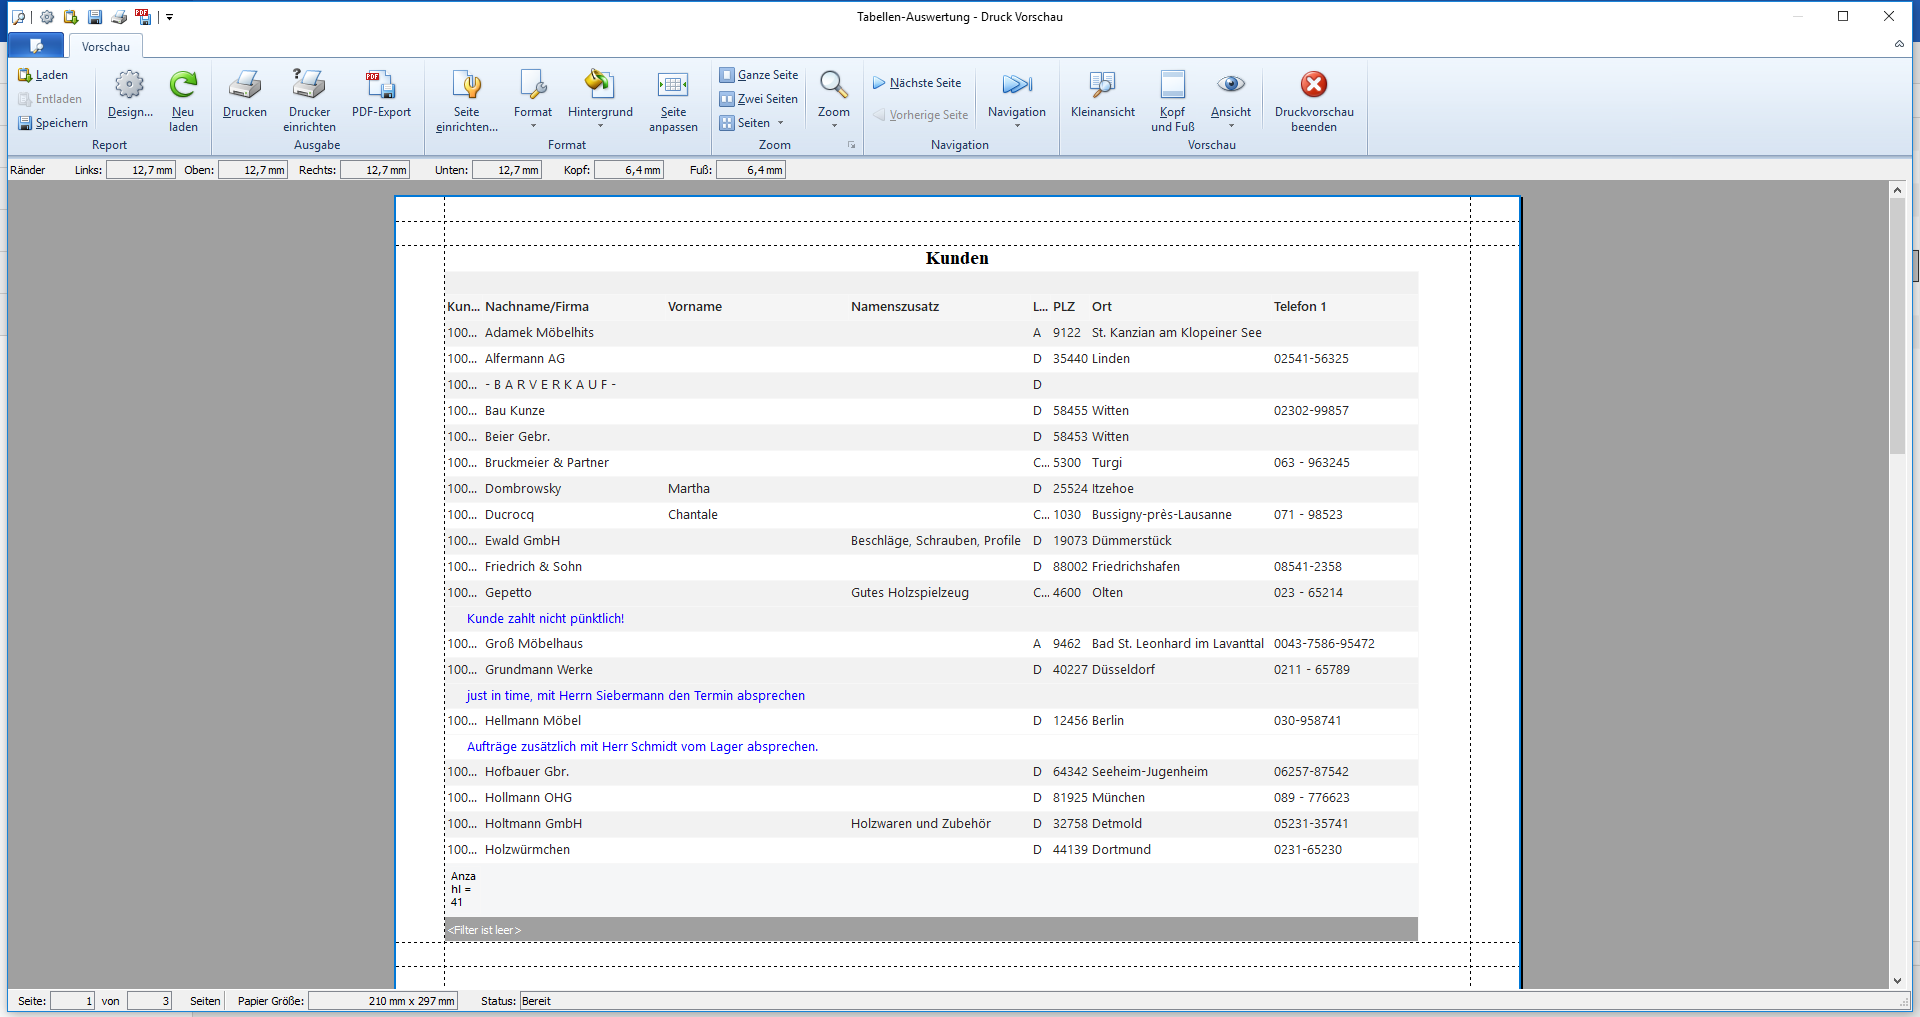Click the Links margin input field
The height and width of the screenshot is (1017, 1920).
[x=141, y=170]
